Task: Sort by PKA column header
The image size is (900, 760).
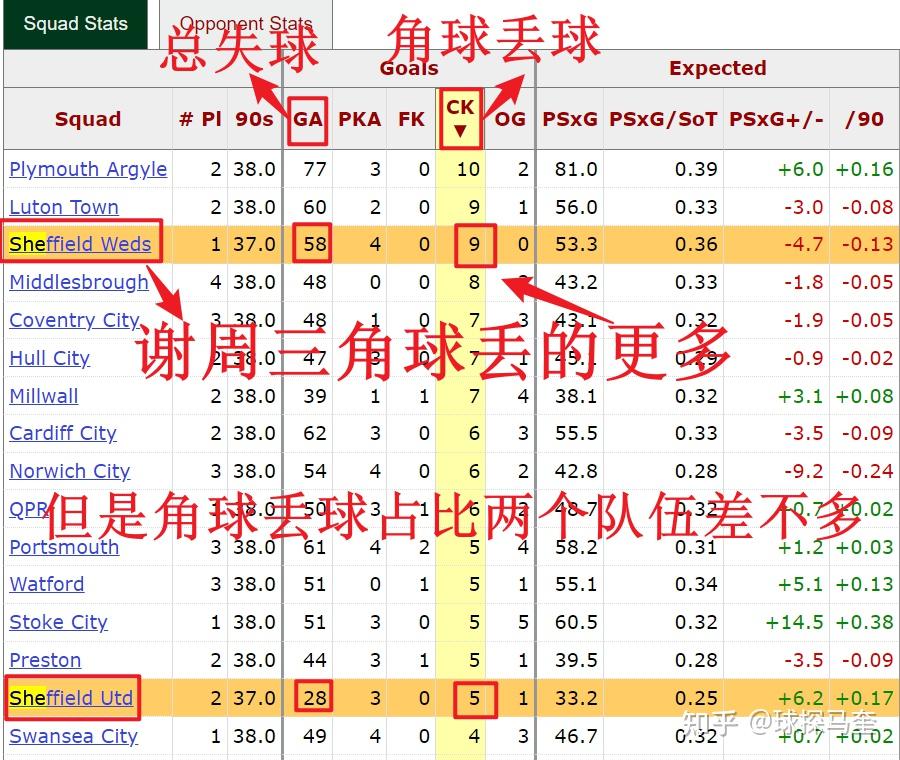Action: pyautogui.click(x=359, y=119)
